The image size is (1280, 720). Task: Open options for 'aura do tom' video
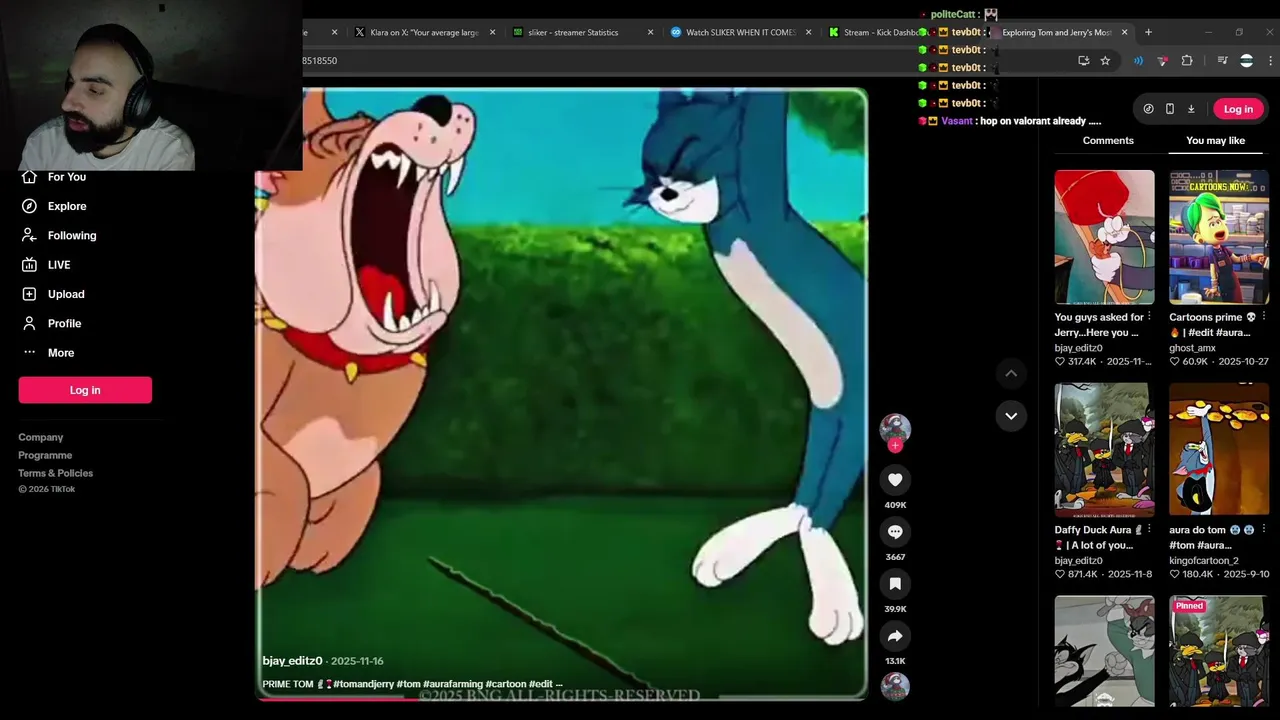[x=1264, y=530]
